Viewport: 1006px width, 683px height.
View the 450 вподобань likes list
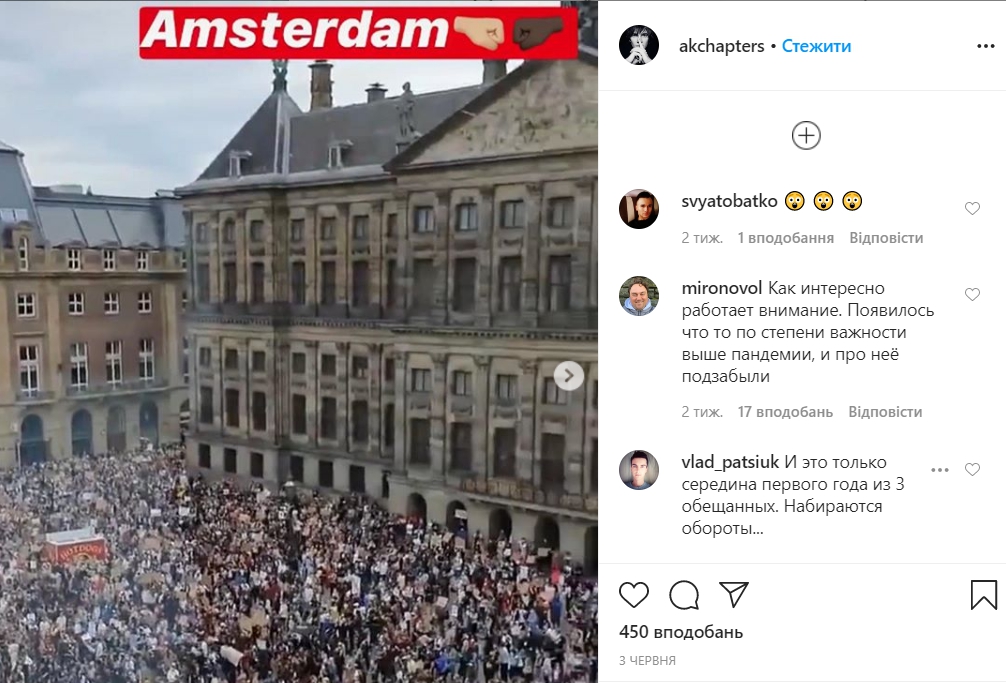[681, 632]
